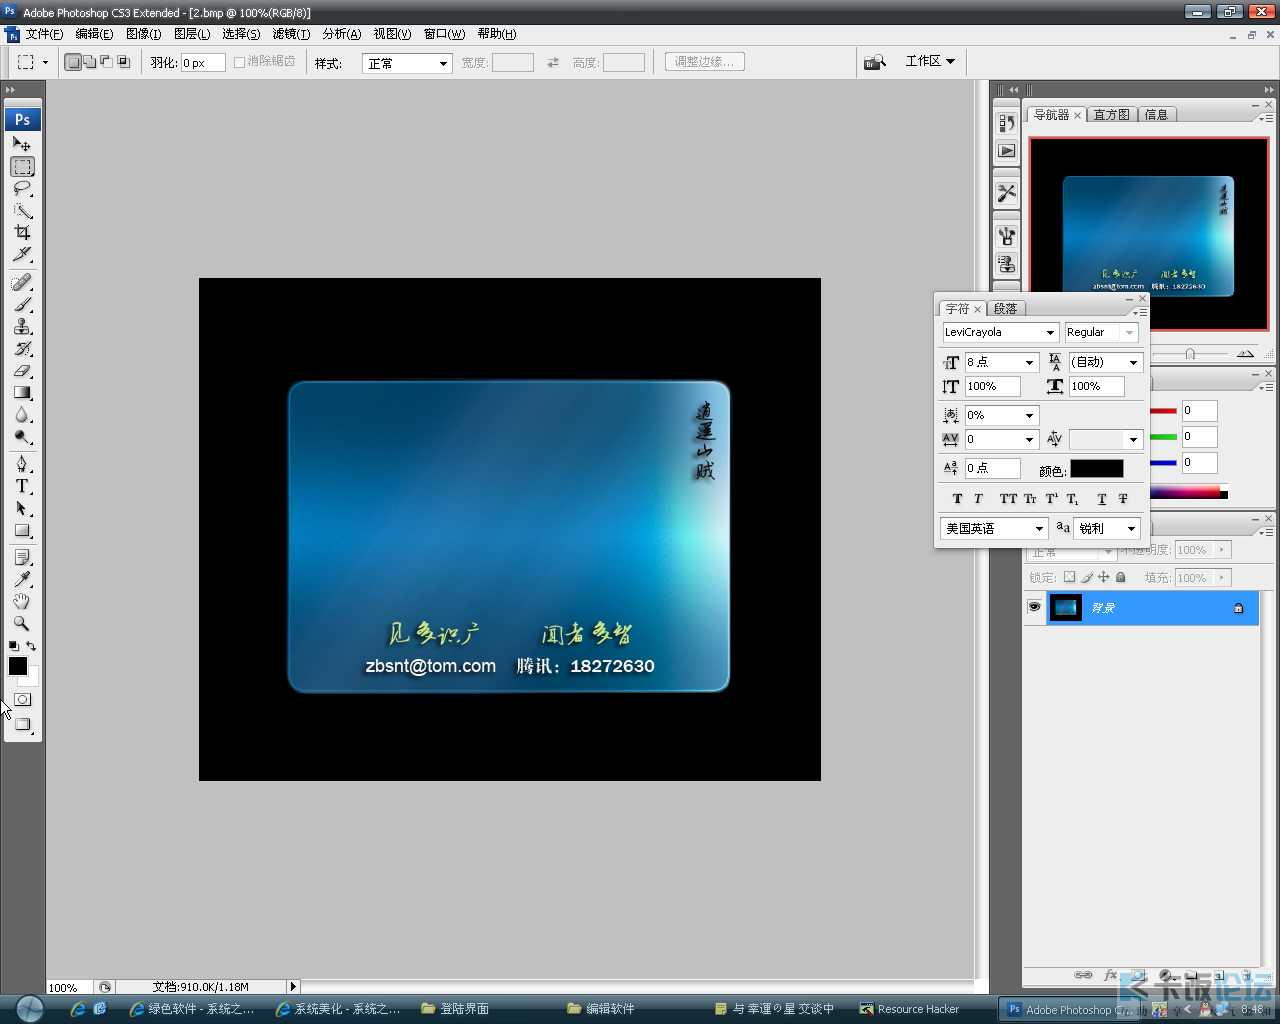Click the vertical scale 100% field
Screen dimensions: 1280x1024
992,386
